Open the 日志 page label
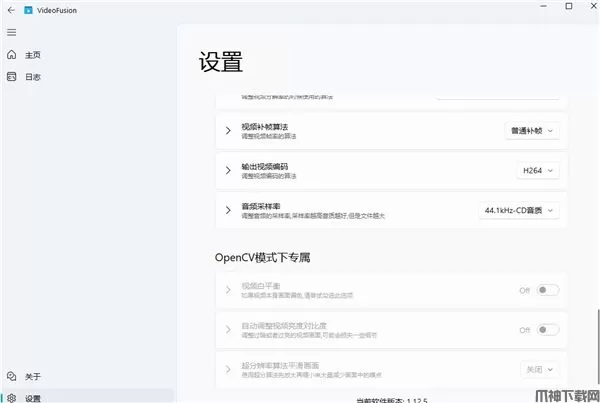This screenshot has height=403, width=600. (33, 77)
